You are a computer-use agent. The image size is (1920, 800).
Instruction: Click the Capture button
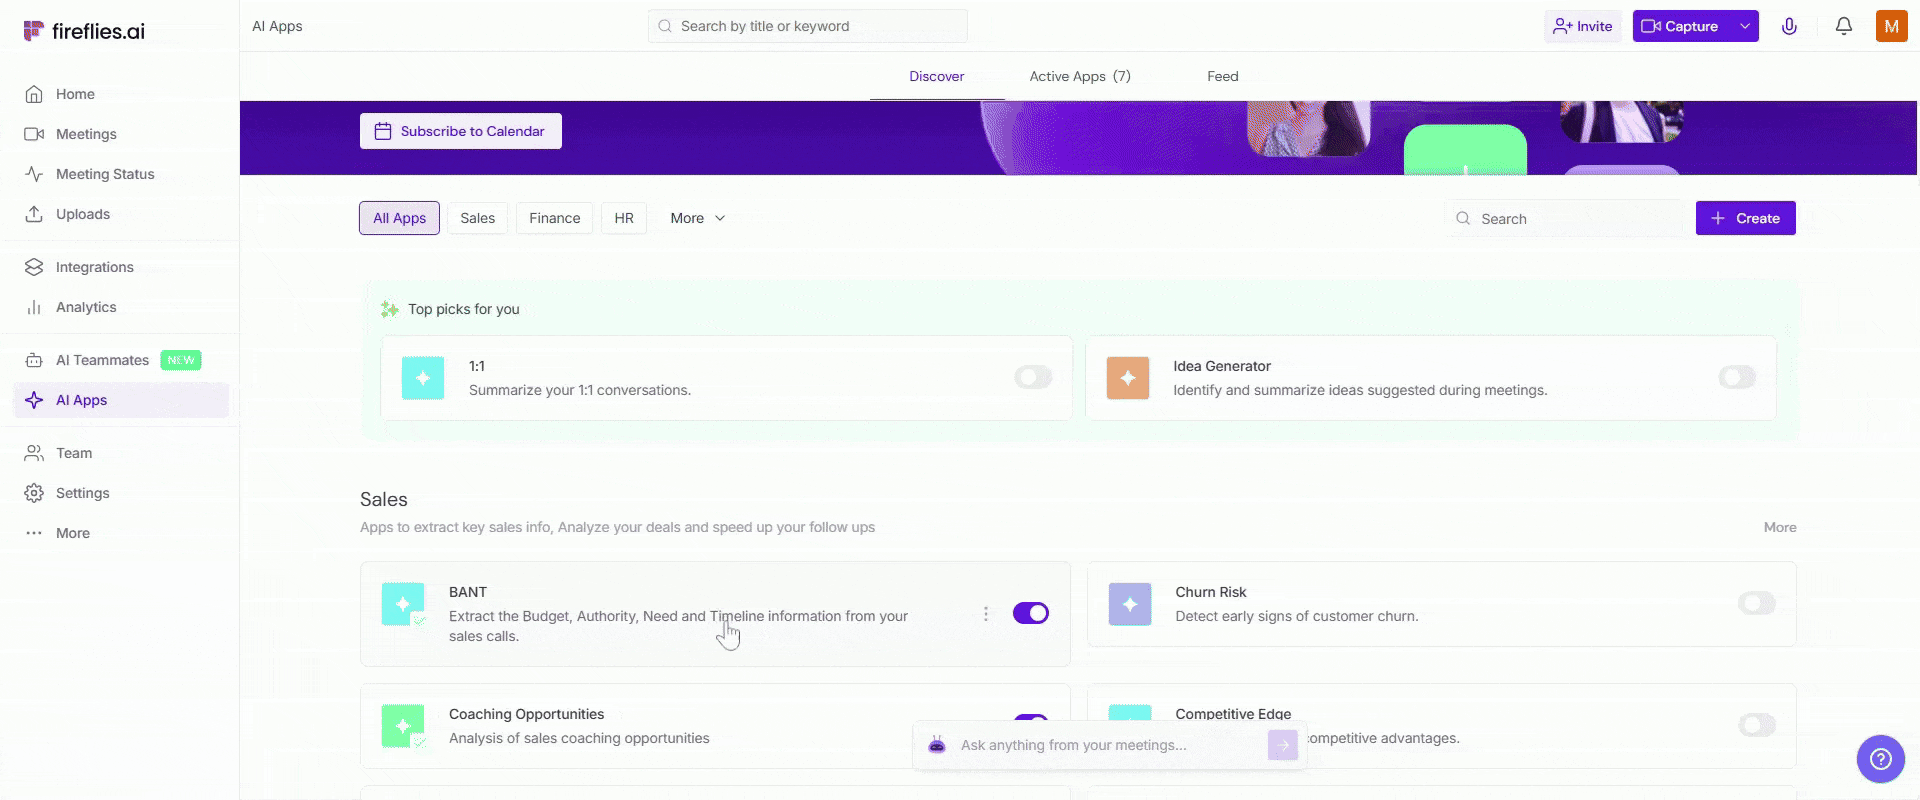[x=1682, y=26]
